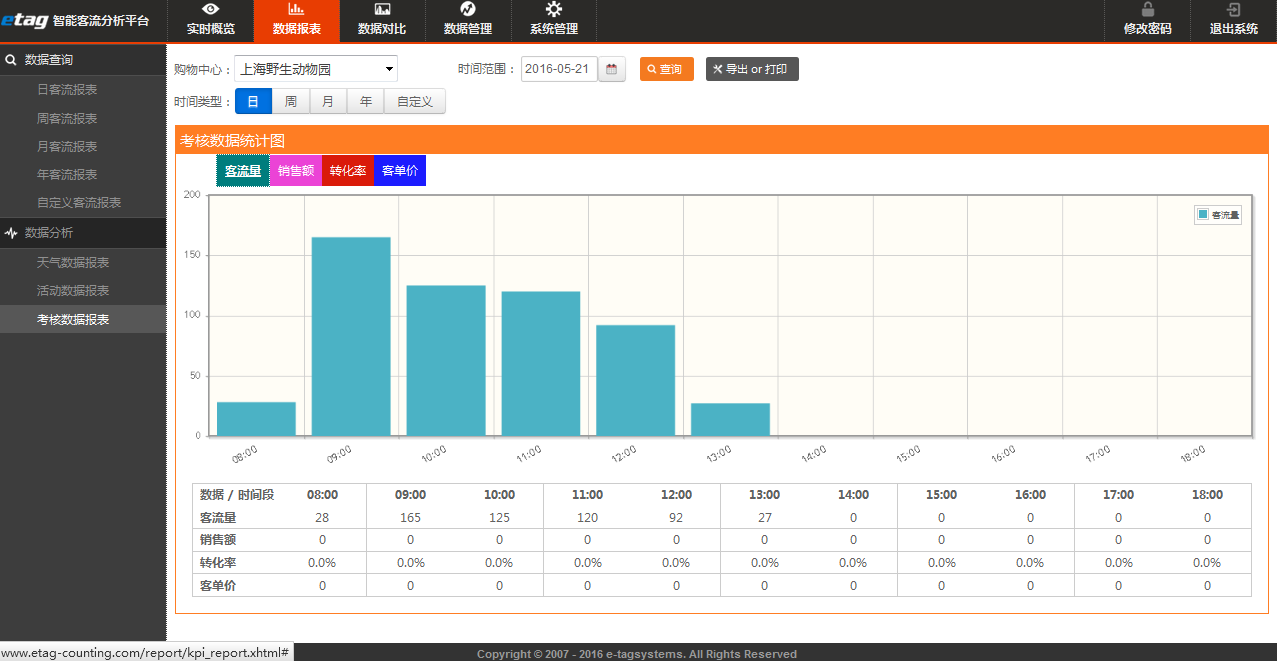
Task: Click the etag logo
Action: tap(24, 20)
